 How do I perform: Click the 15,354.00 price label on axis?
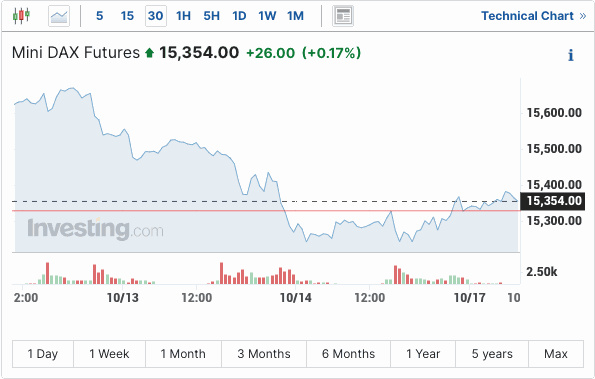(552, 201)
